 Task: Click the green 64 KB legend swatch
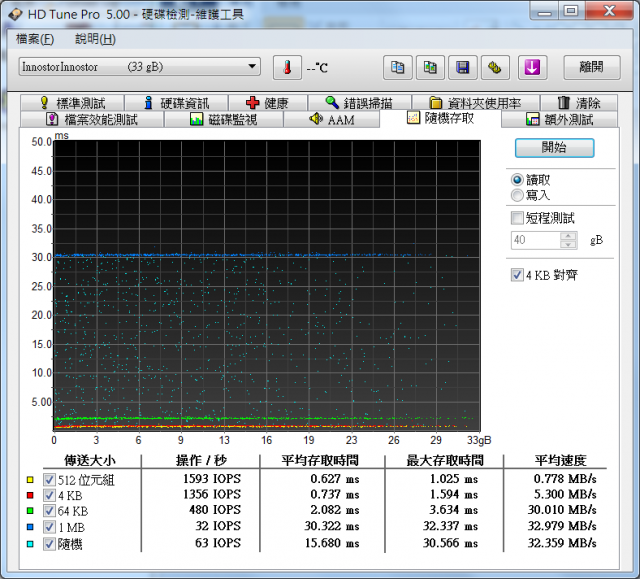pos(30,511)
